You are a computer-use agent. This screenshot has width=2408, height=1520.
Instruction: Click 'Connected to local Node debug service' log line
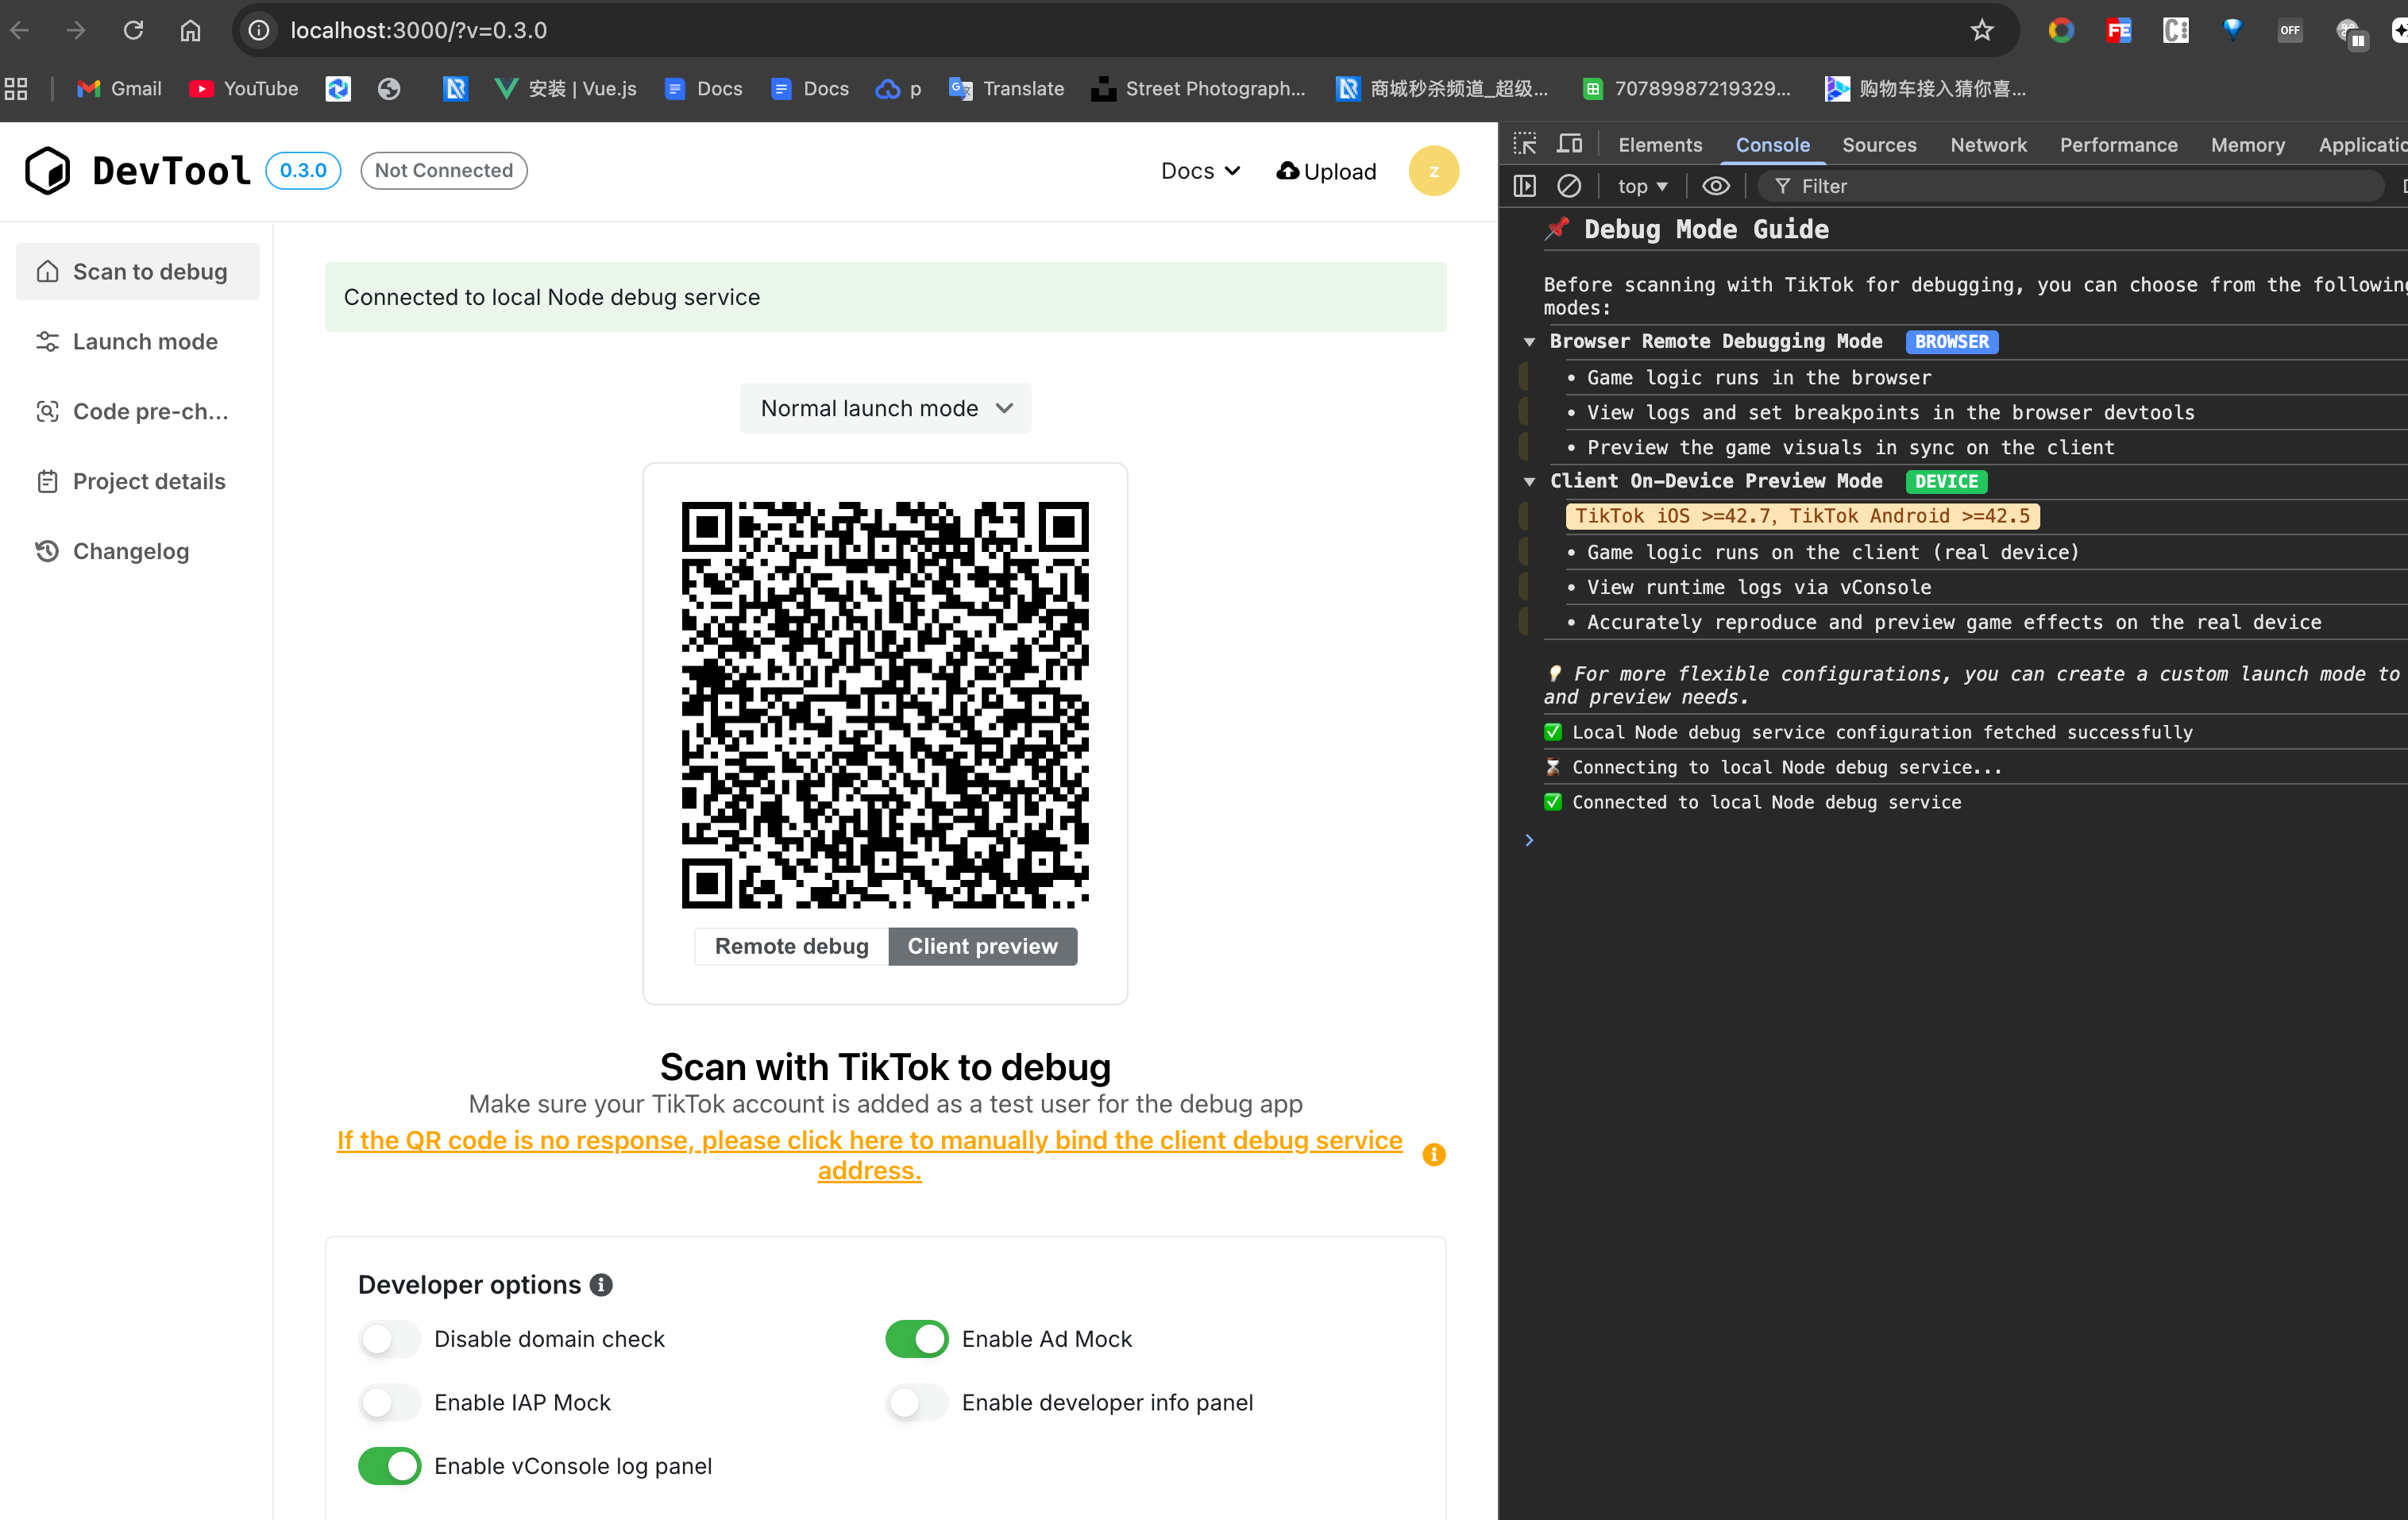(1766, 802)
